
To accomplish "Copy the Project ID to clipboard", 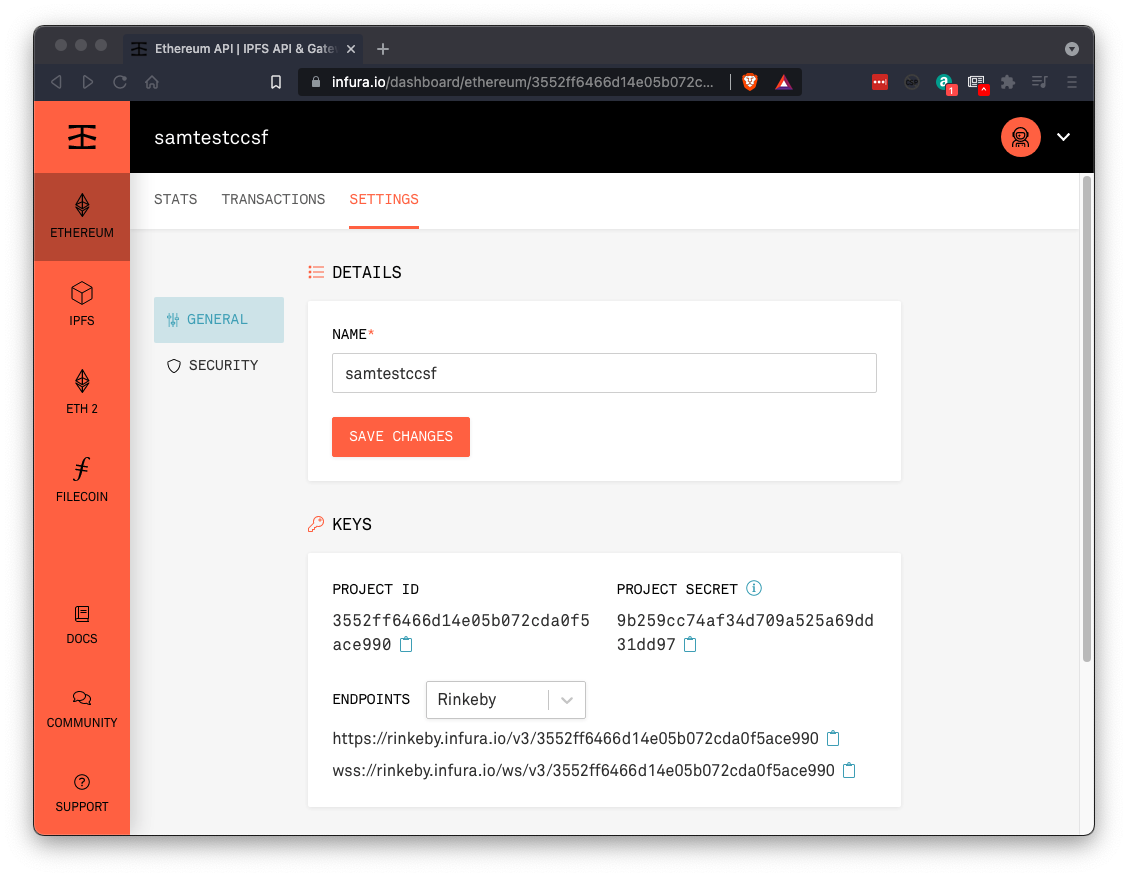I will pyautogui.click(x=406, y=645).
